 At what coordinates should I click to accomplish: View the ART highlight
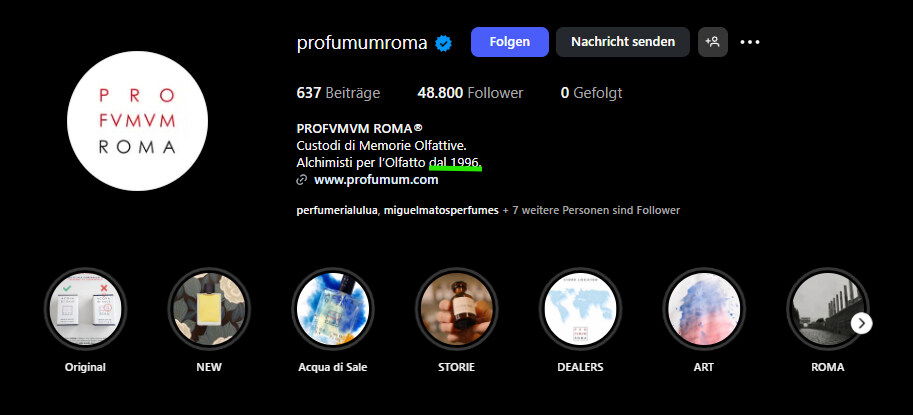(x=704, y=308)
